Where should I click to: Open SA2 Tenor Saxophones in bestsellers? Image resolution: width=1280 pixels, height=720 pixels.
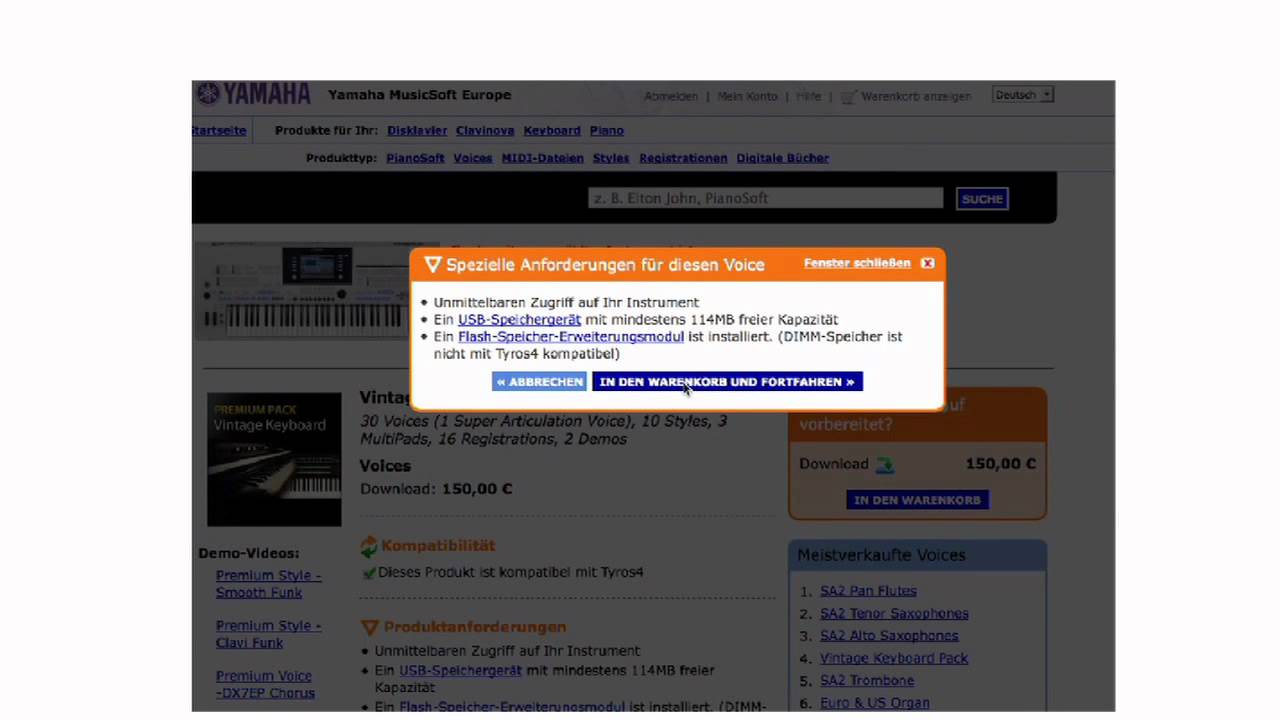(x=894, y=613)
